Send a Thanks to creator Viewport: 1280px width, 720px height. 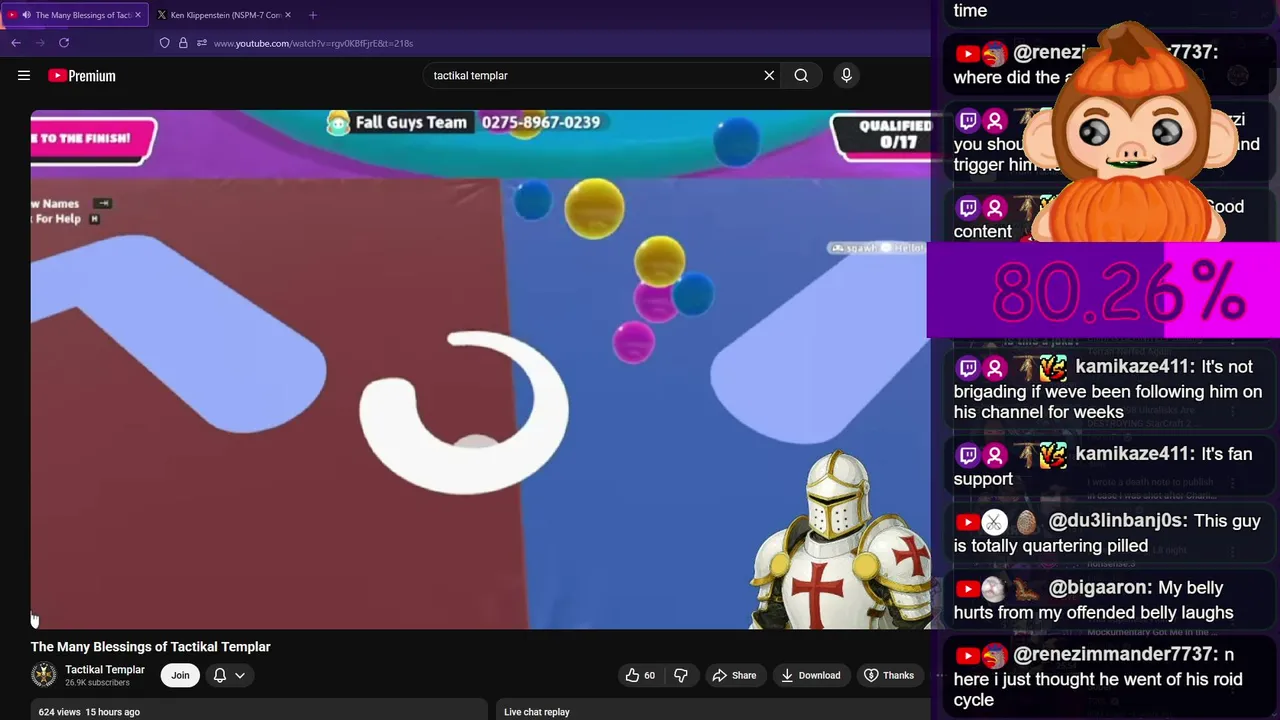click(x=889, y=675)
